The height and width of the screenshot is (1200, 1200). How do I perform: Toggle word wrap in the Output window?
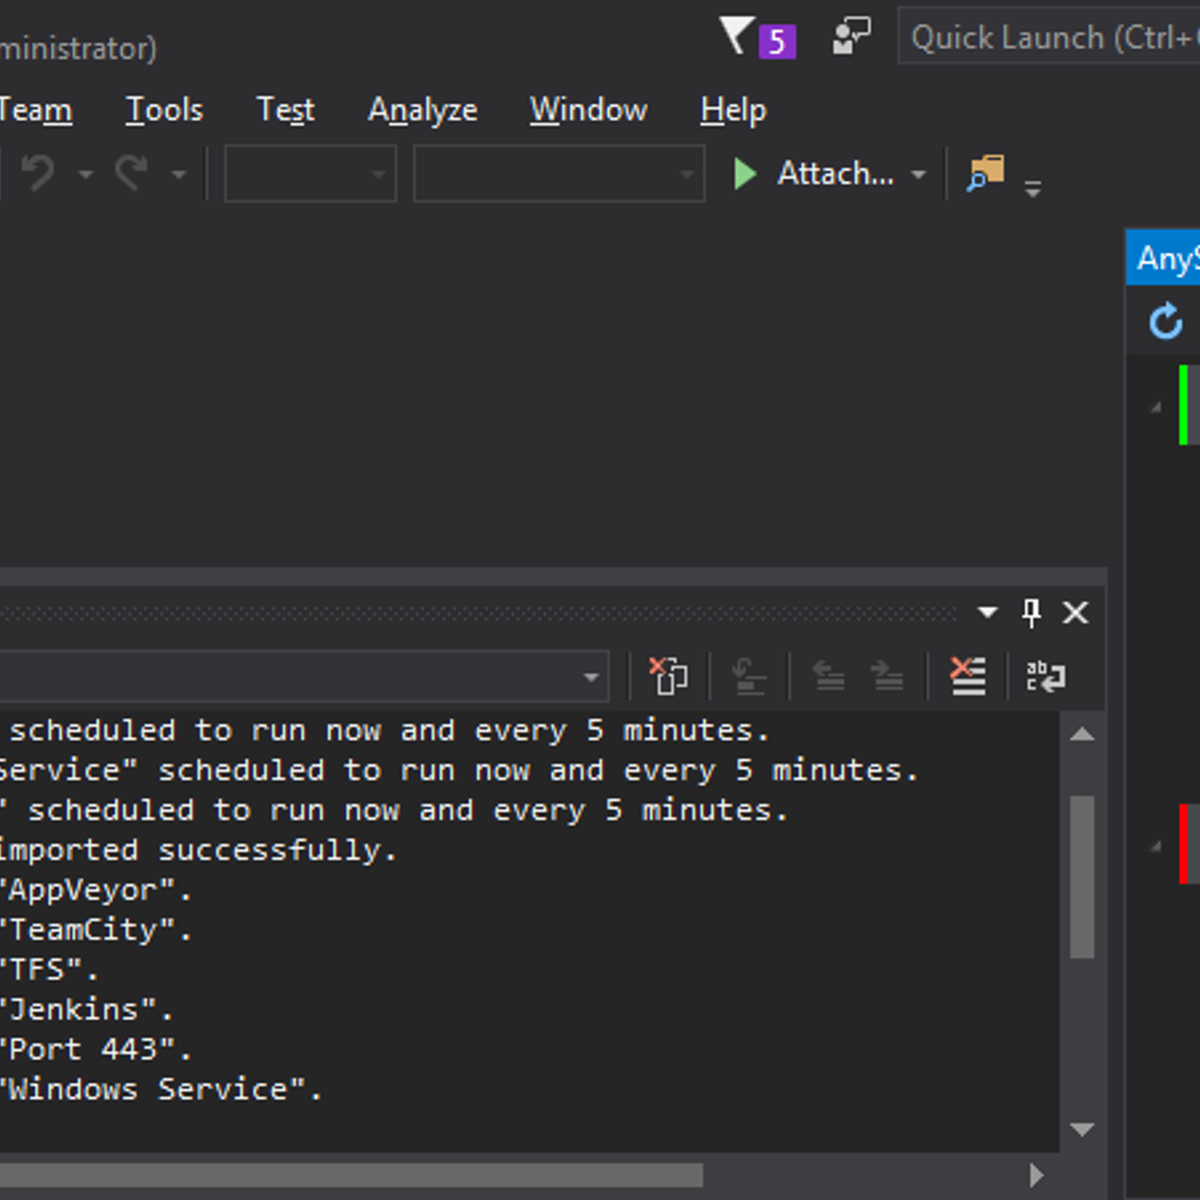click(1046, 675)
